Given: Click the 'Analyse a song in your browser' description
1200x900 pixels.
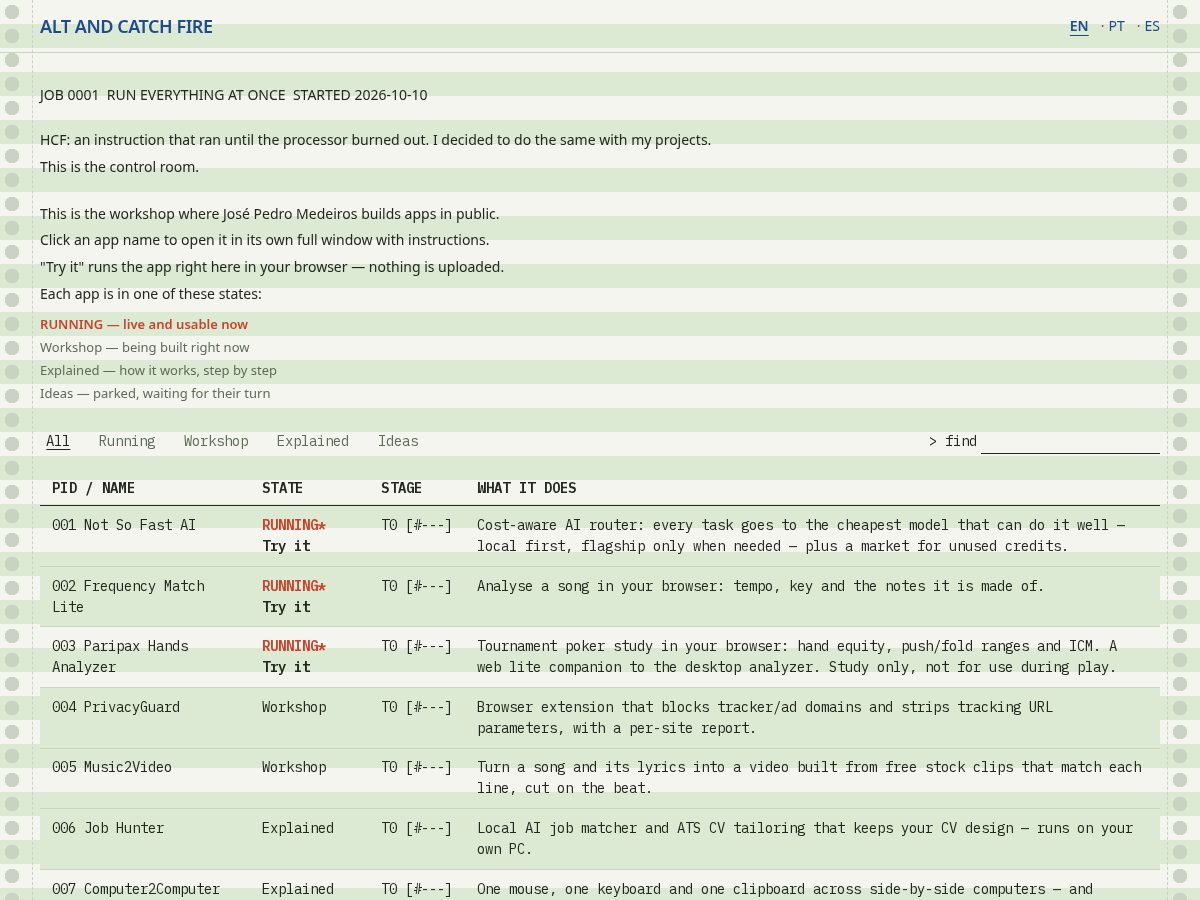Looking at the screenshot, I should pyautogui.click(x=760, y=586).
